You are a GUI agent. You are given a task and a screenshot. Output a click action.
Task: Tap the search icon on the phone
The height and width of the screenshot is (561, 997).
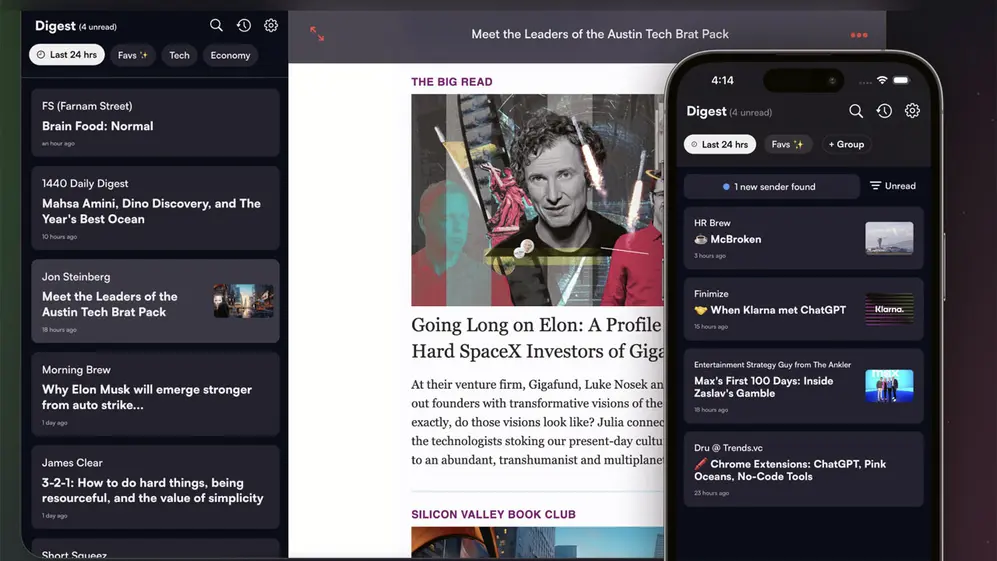coord(856,111)
